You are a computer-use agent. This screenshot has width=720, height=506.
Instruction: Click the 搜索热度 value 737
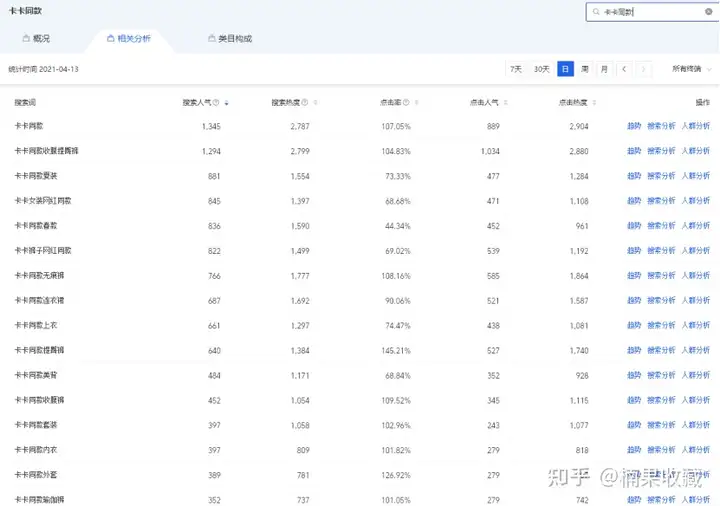(x=303, y=500)
